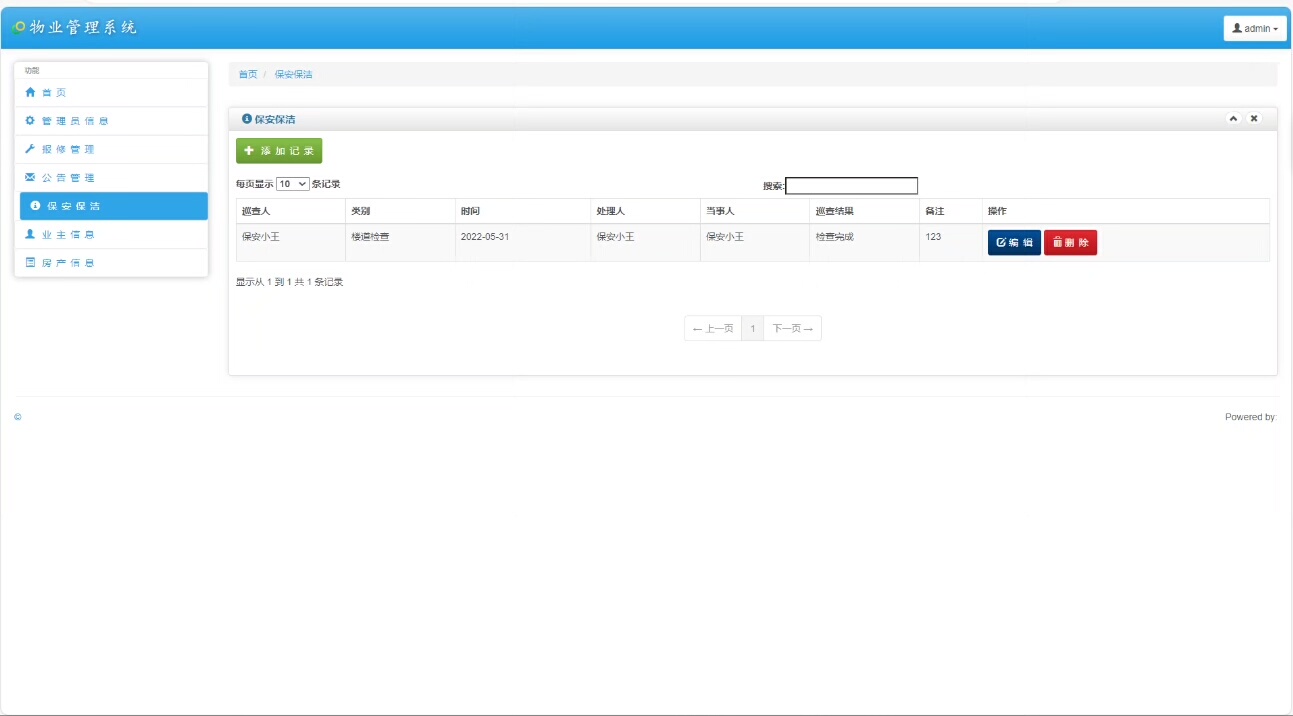Sort by the 处理人 column header
Viewport: 1293px width, 716px height.
click(645, 211)
